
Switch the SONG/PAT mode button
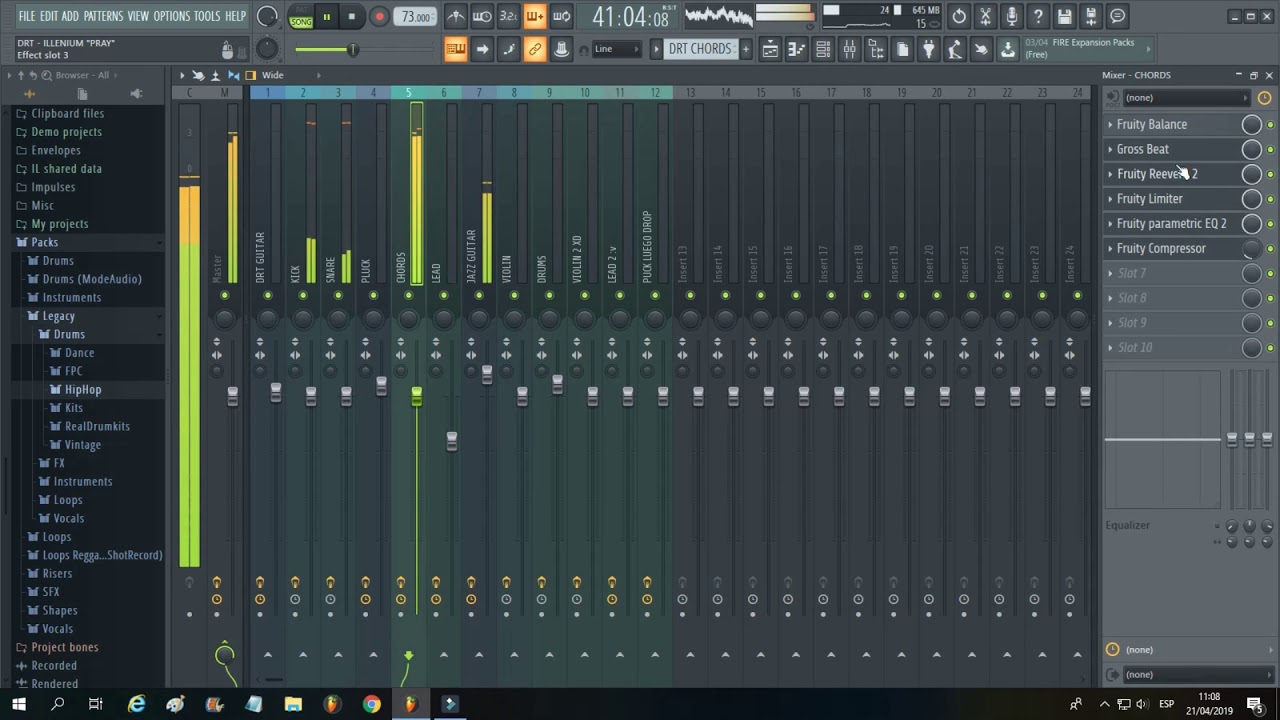301,17
